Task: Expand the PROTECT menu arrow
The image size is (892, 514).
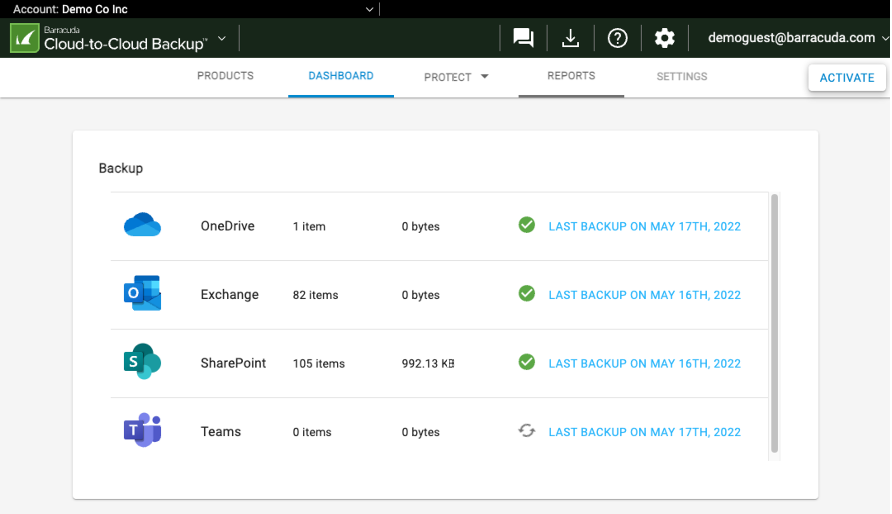Action: 485,76
